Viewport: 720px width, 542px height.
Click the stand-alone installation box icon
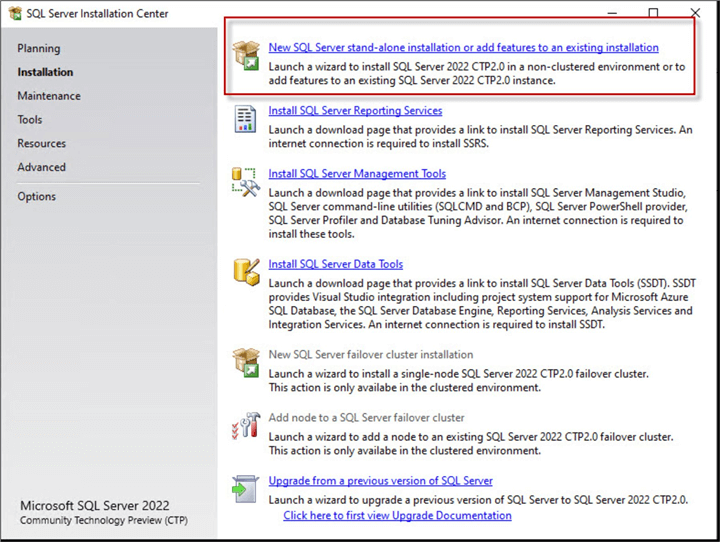tap(246, 55)
